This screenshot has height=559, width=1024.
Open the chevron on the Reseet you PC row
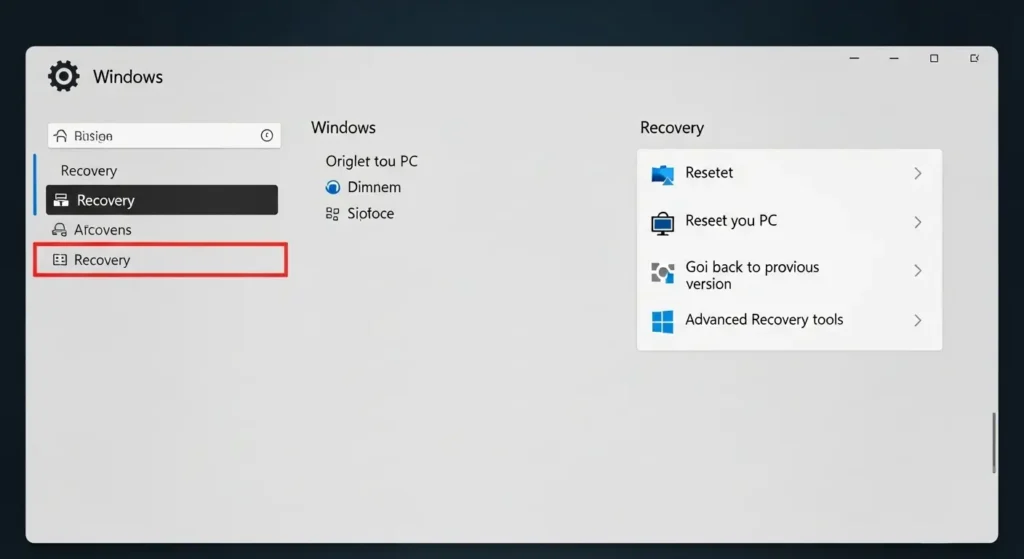(x=918, y=222)
